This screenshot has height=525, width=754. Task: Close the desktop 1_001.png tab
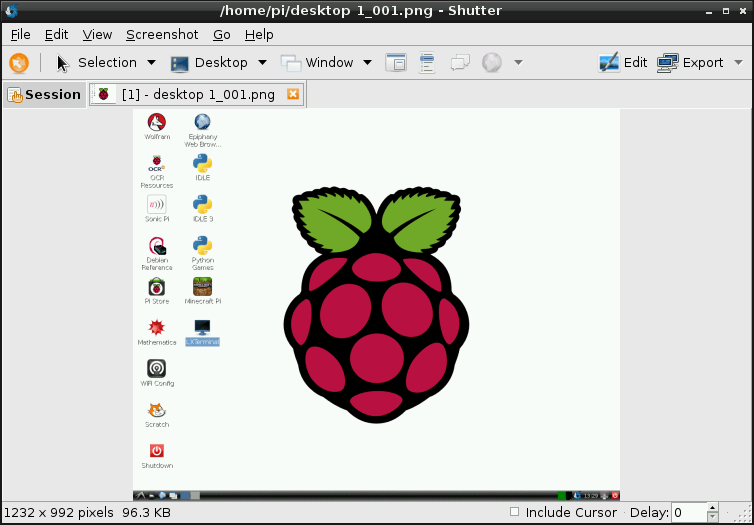(x=293, y=95)
